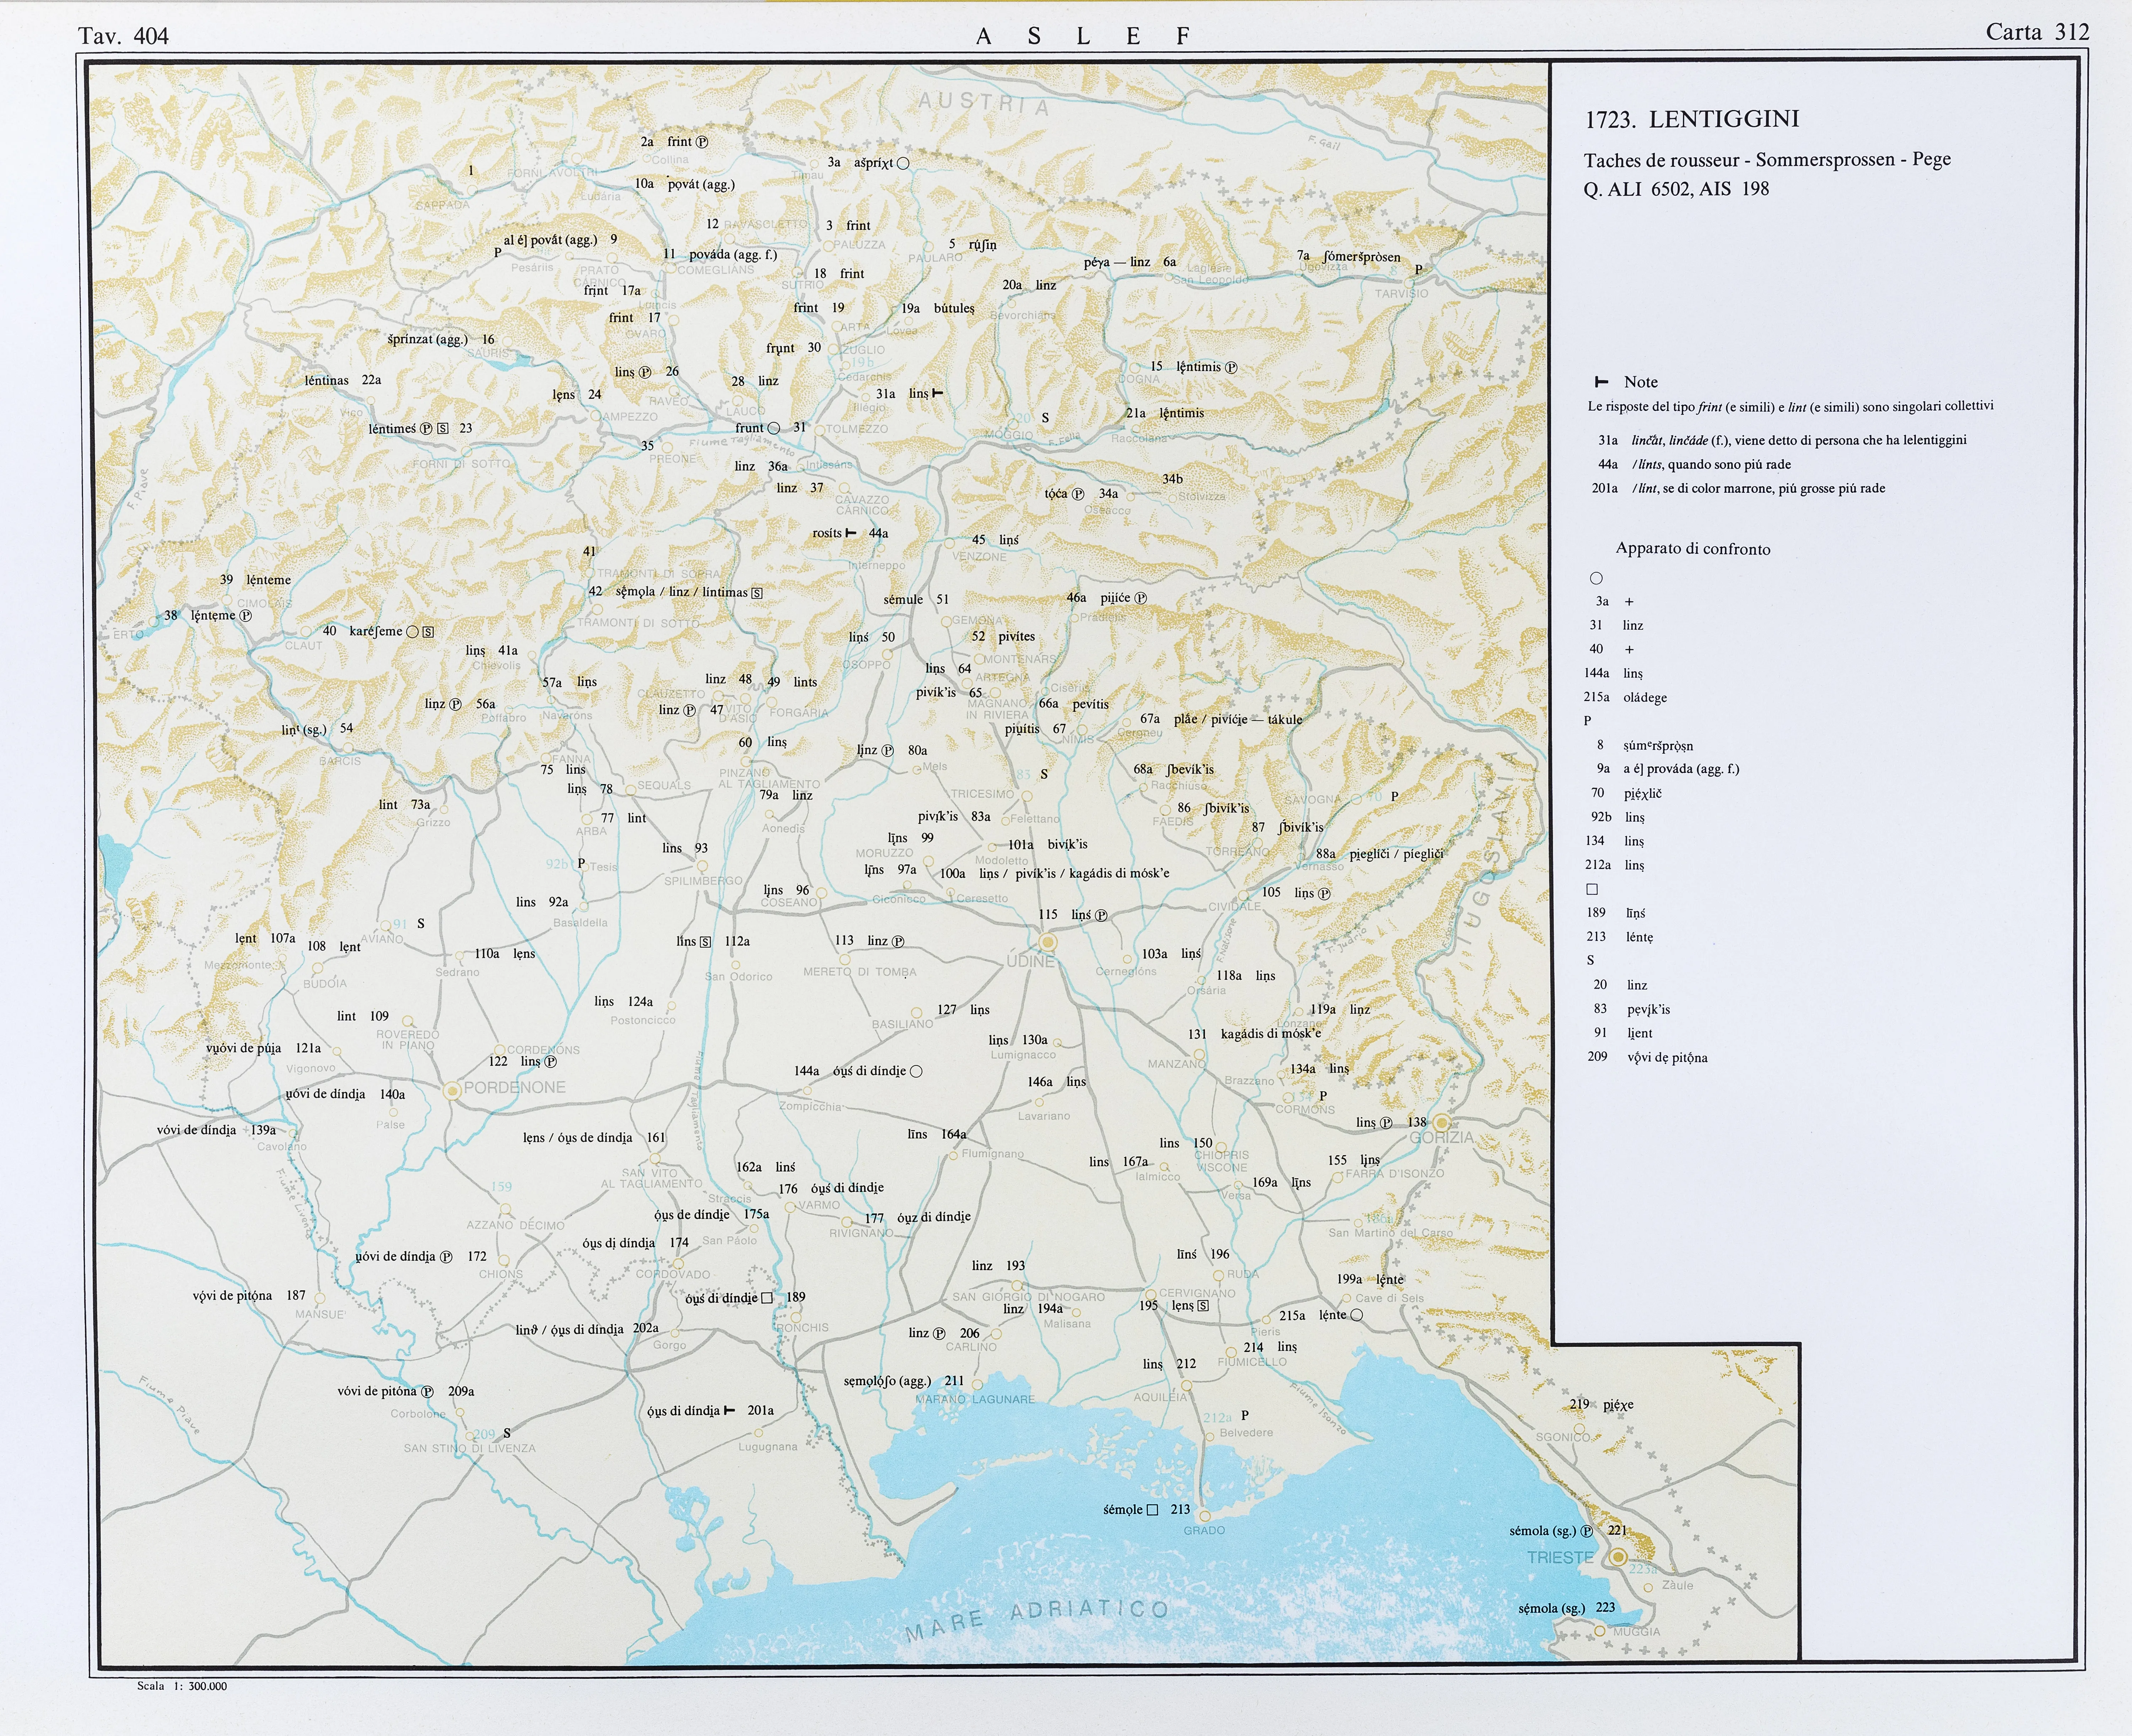Click the Udine city marker circle
This screenshot has width=2132, height=1736.
point(1048,942)
